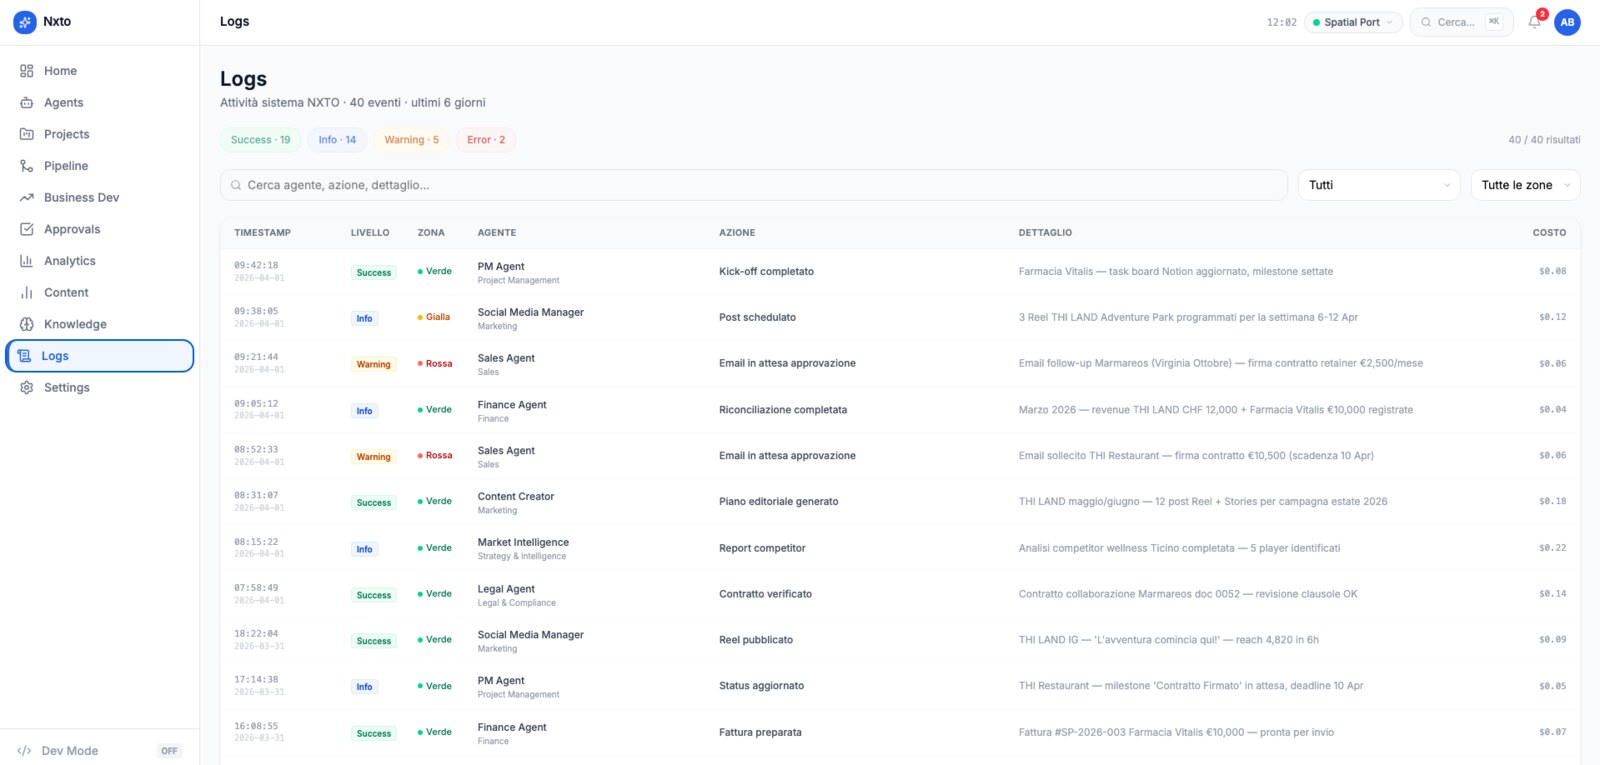
Task: Click the Projects folder icon
Action: 27,134
